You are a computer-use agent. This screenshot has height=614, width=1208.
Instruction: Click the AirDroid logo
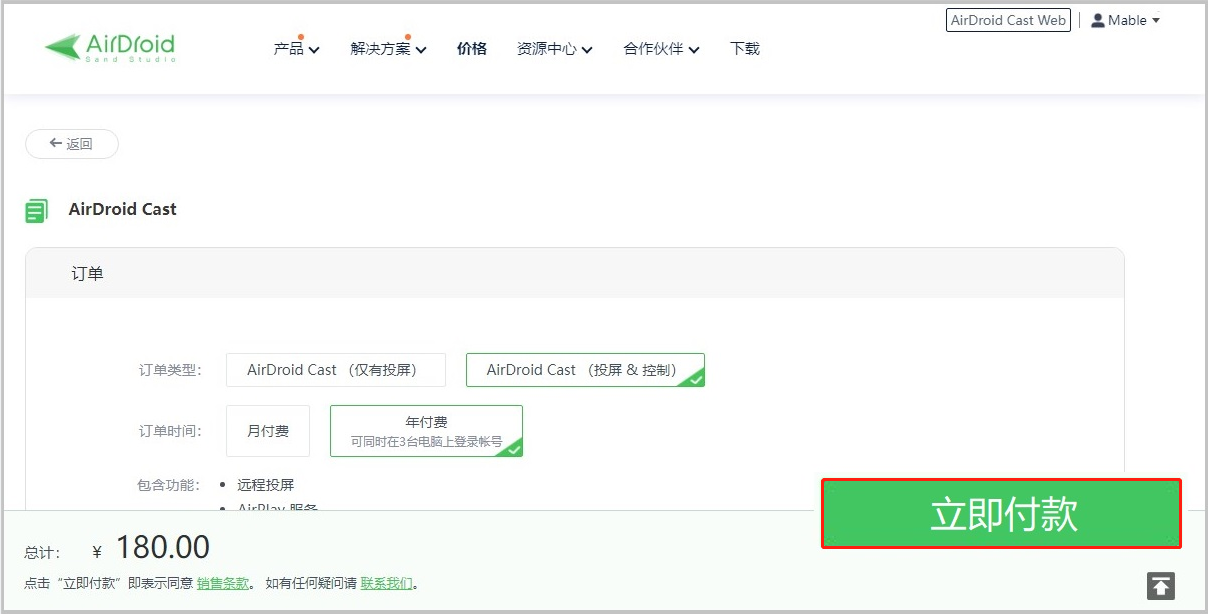point(110,47)
